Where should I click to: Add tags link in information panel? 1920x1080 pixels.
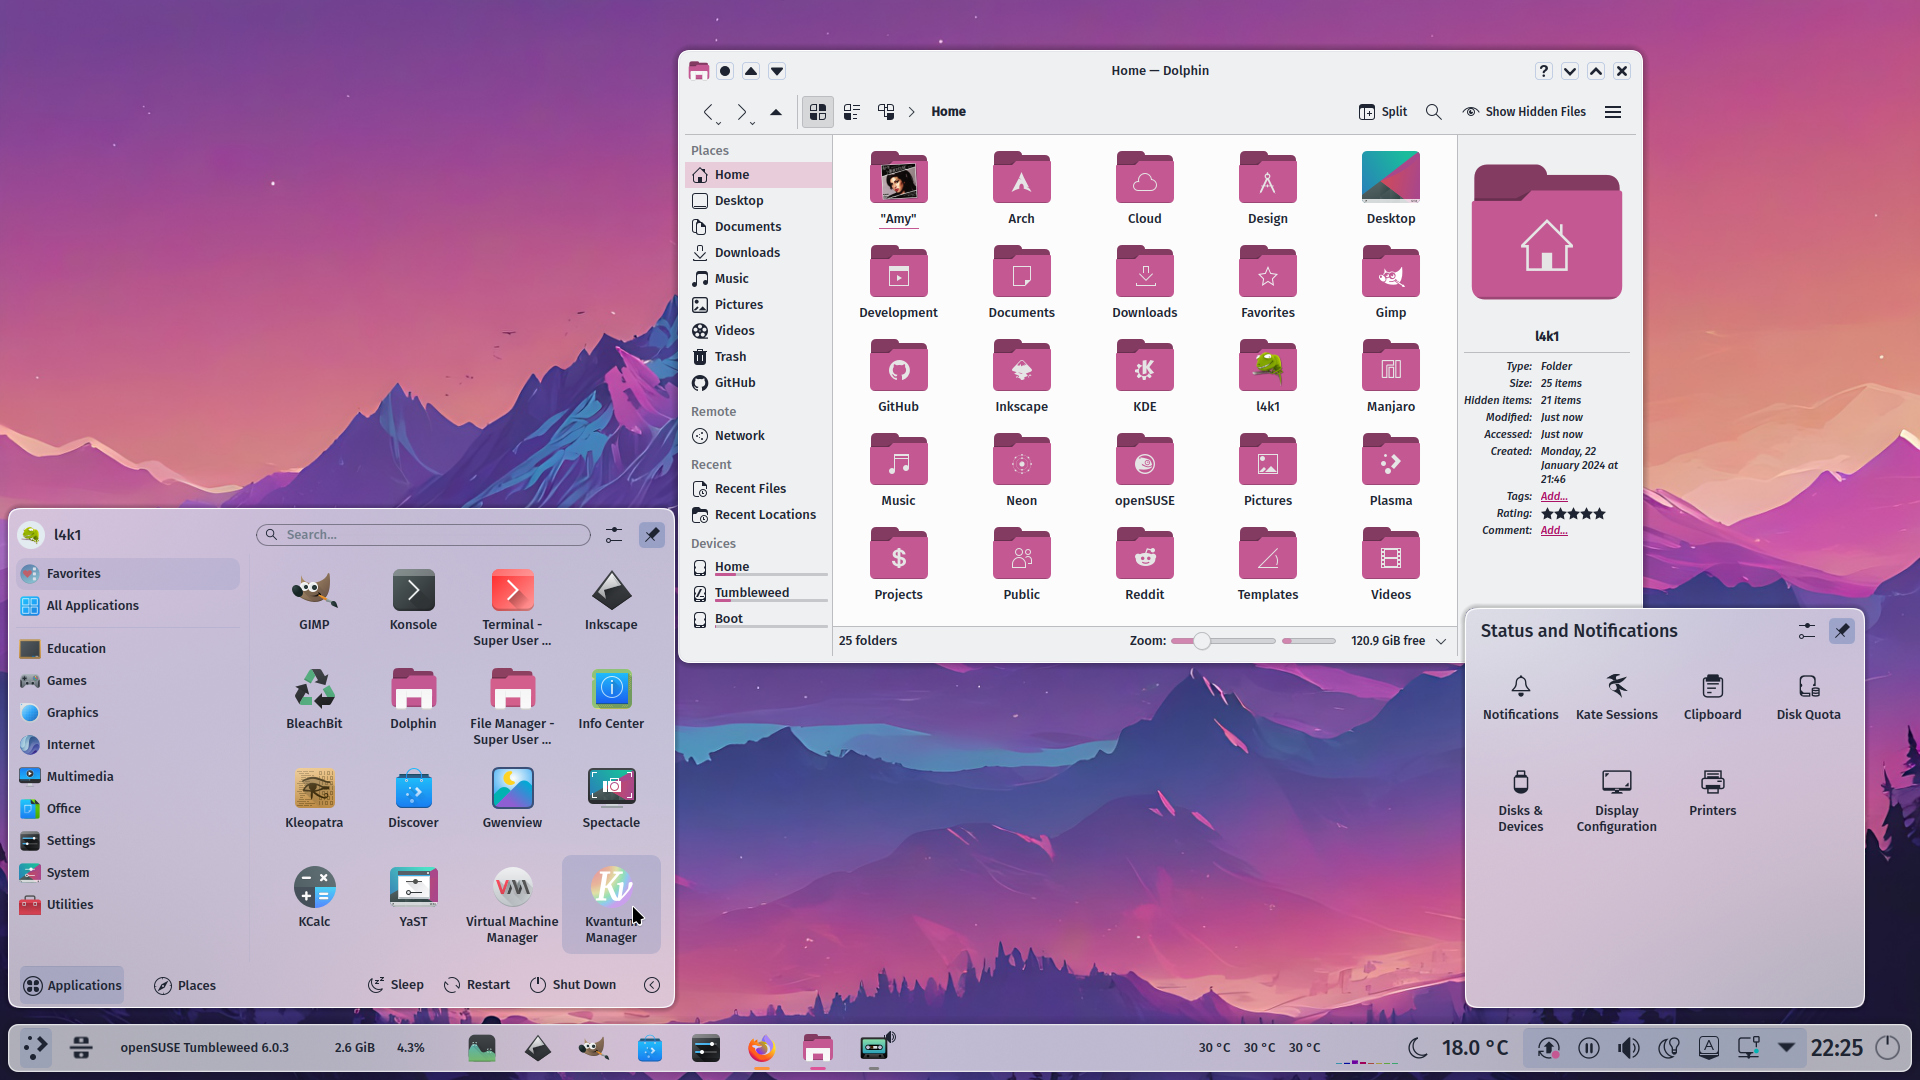[1554, 497]
